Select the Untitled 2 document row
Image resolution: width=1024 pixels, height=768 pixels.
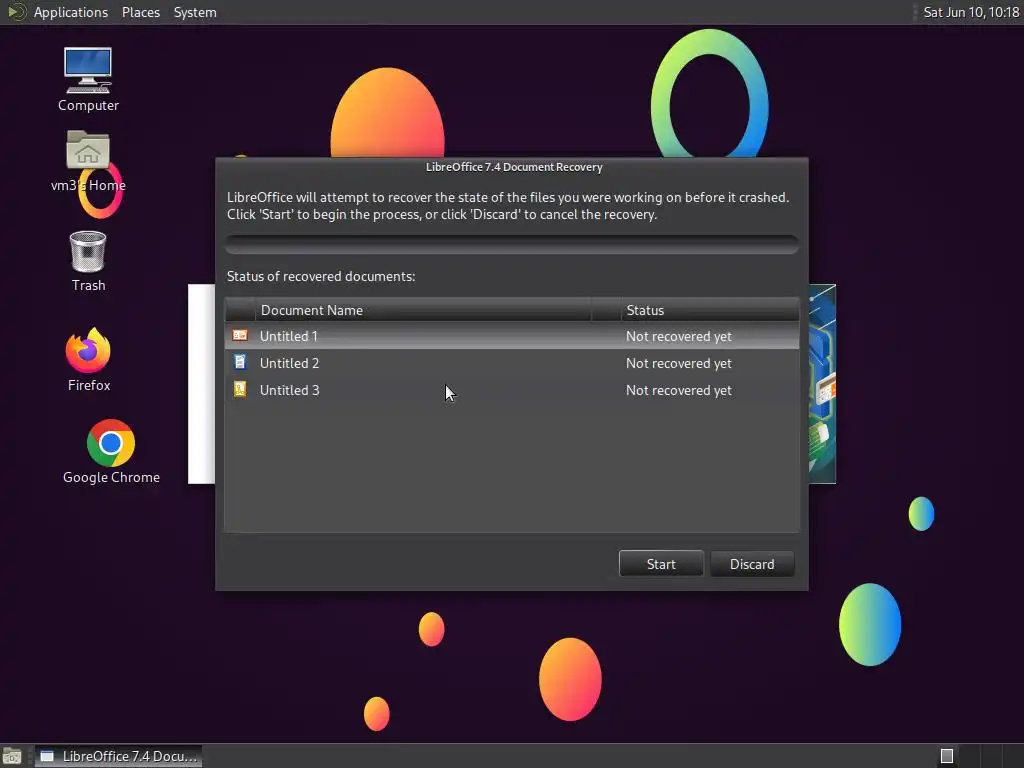(x=512, y=363)
